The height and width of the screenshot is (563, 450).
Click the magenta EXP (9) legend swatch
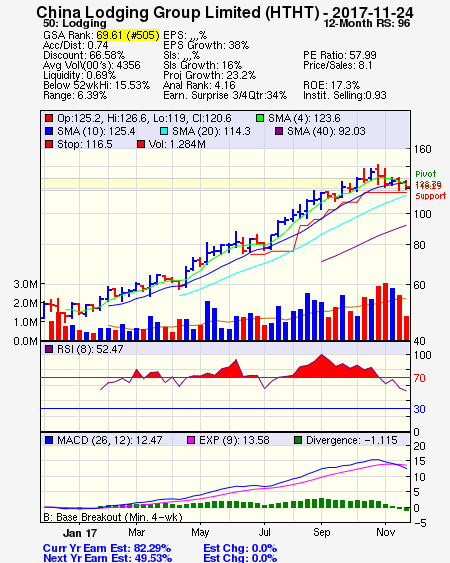(191, 440)
